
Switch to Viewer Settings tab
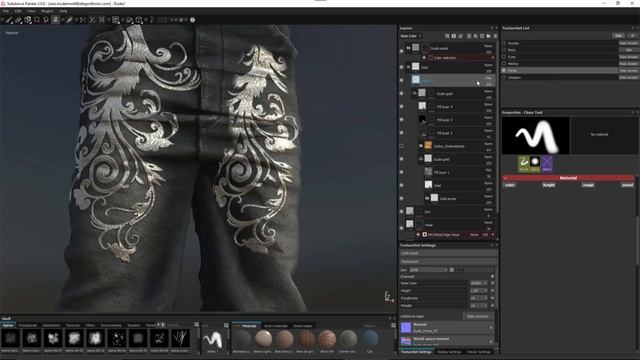point(479,351)
